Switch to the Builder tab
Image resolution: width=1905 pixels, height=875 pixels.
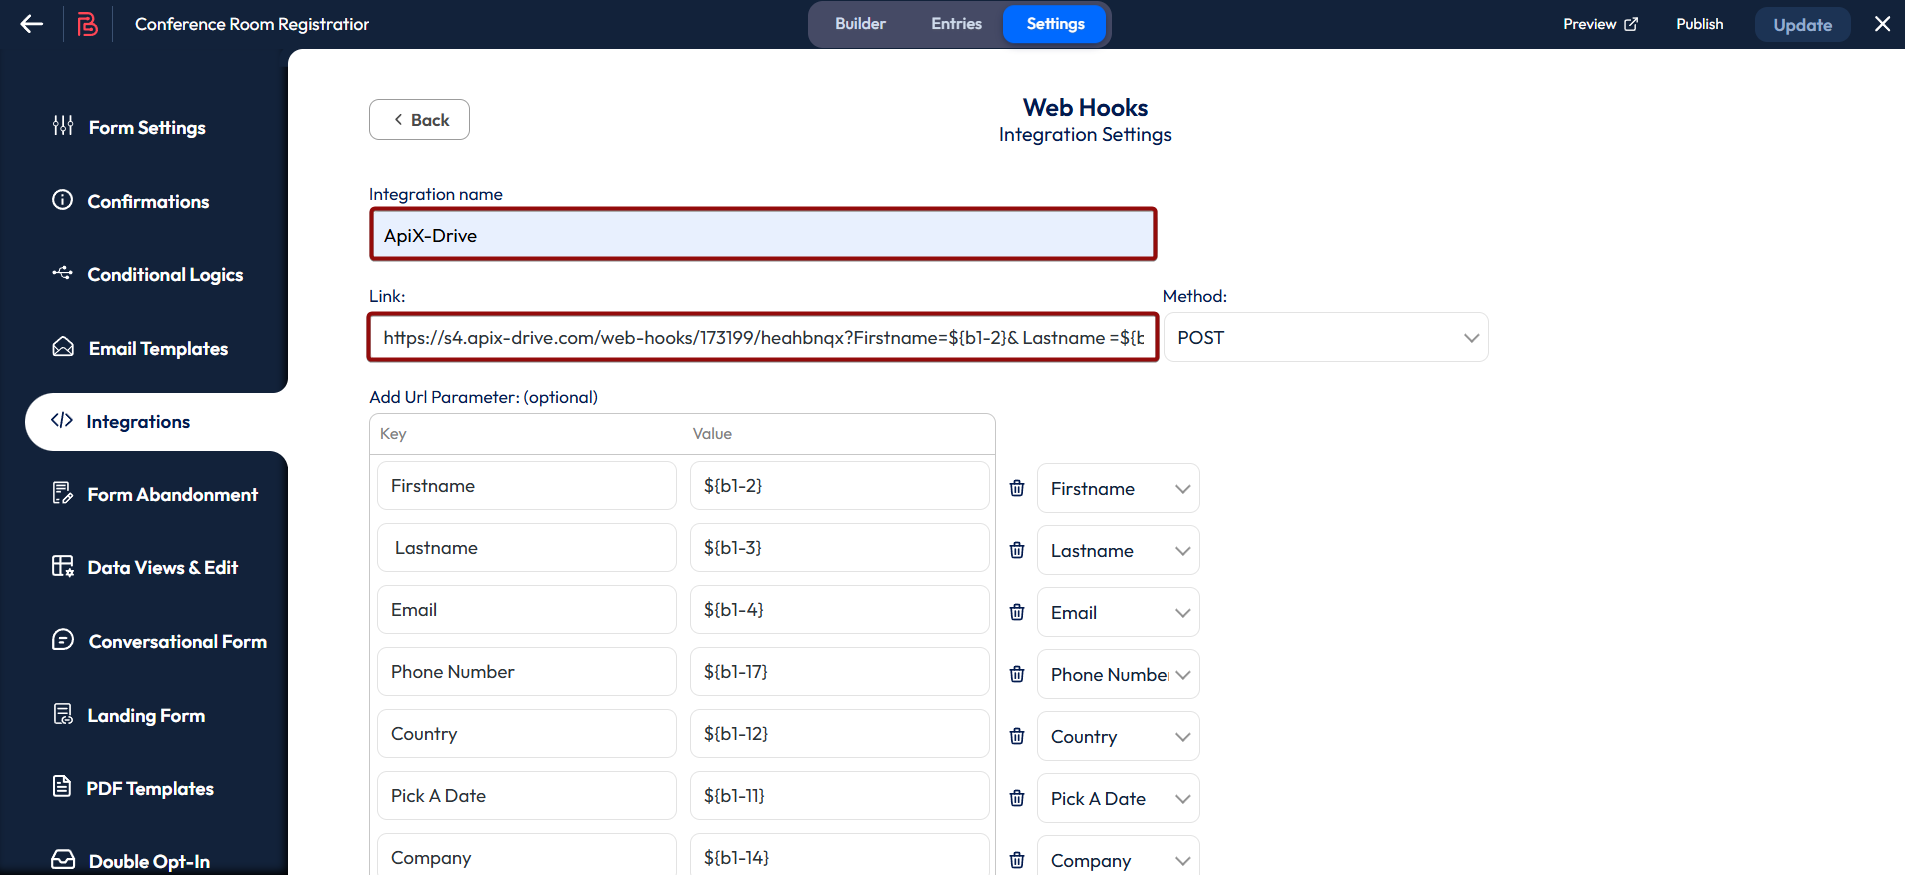(x=860, y=24)
